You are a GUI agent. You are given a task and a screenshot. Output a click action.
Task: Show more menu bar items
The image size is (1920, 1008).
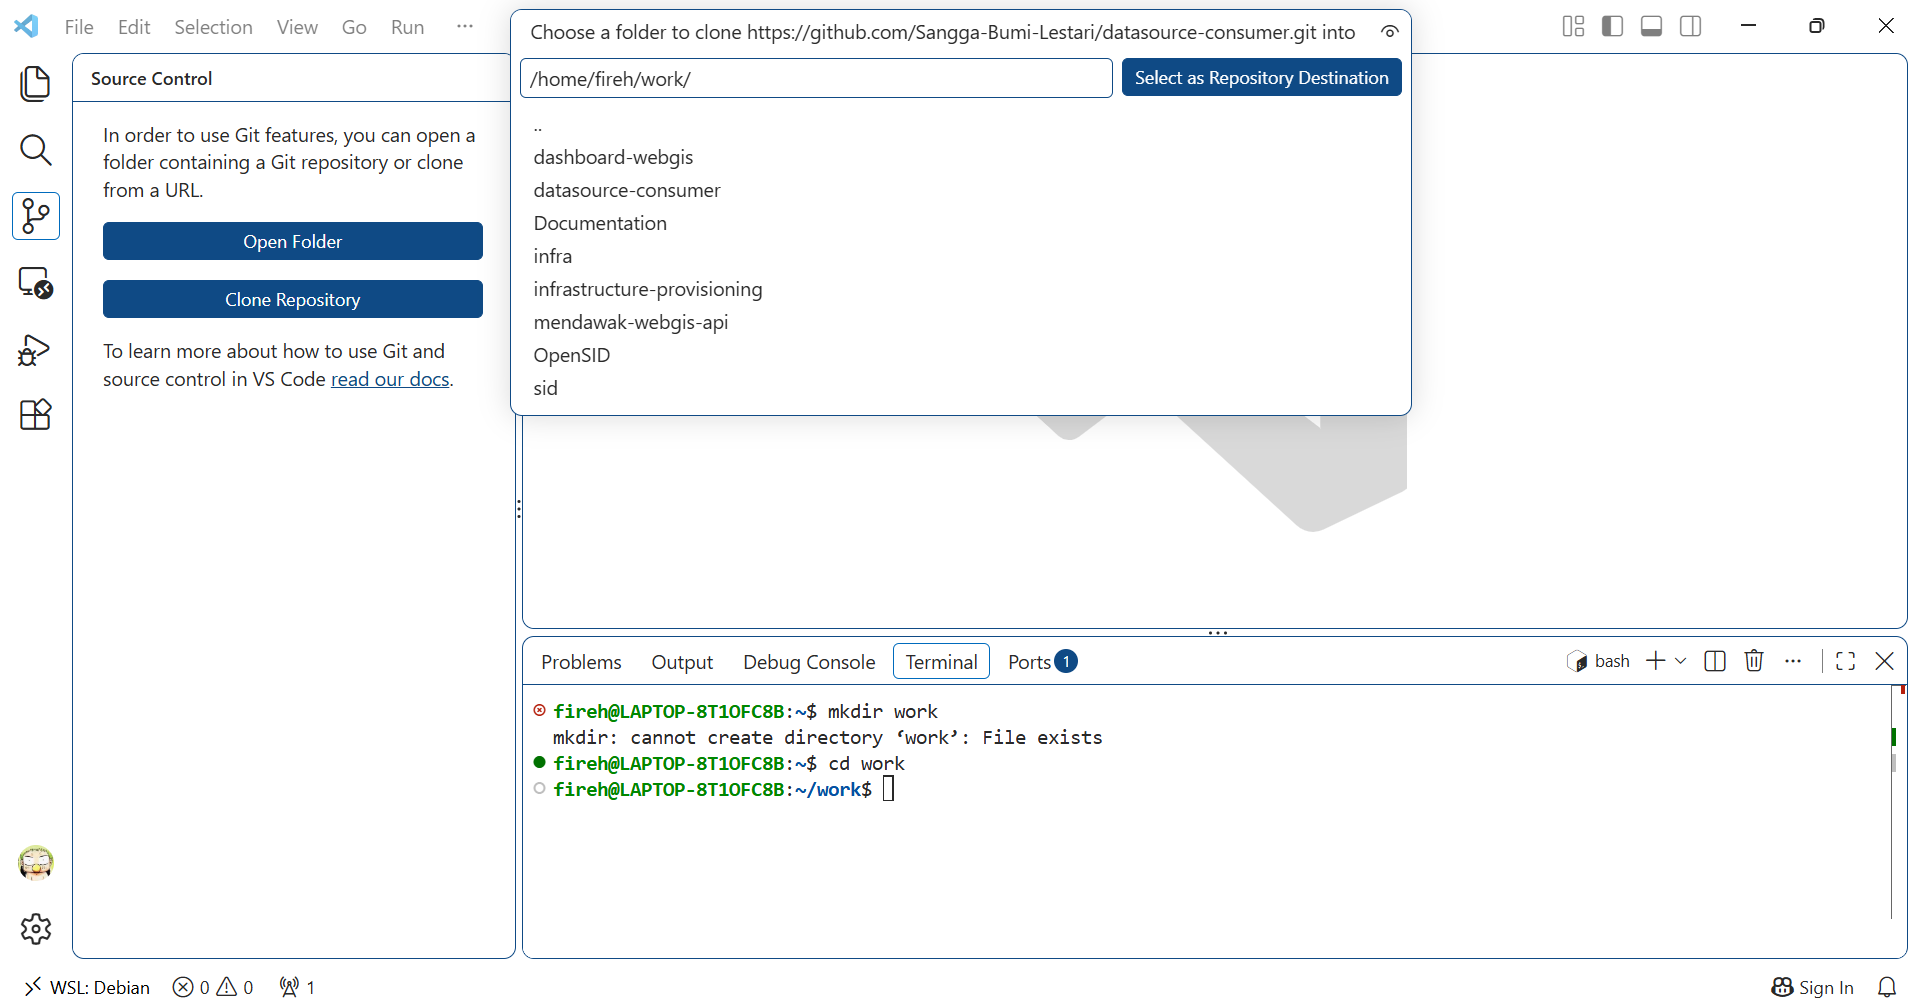click(465, 27)
